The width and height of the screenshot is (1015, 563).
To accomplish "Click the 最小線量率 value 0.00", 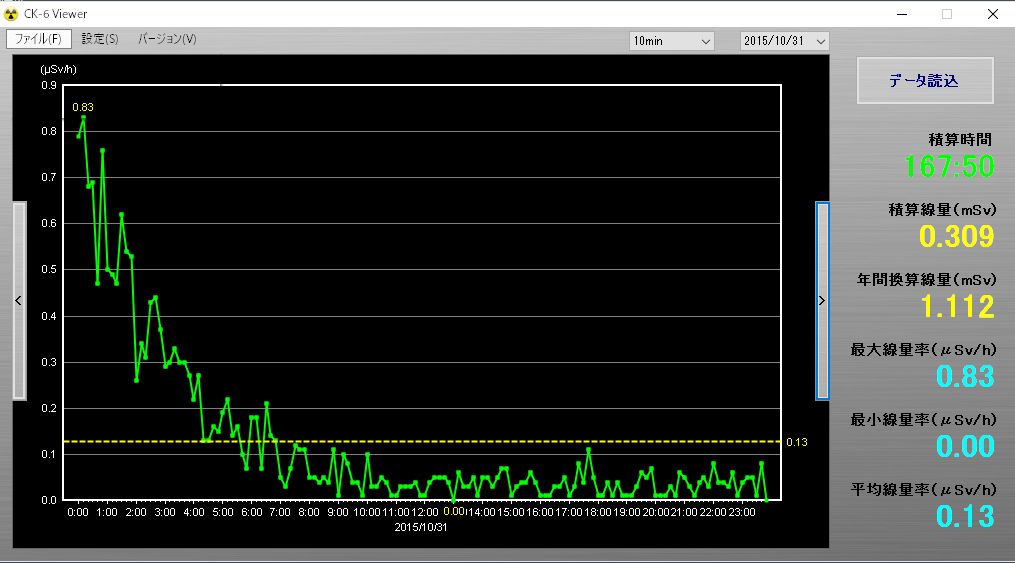I will click(x=965, y=446).
